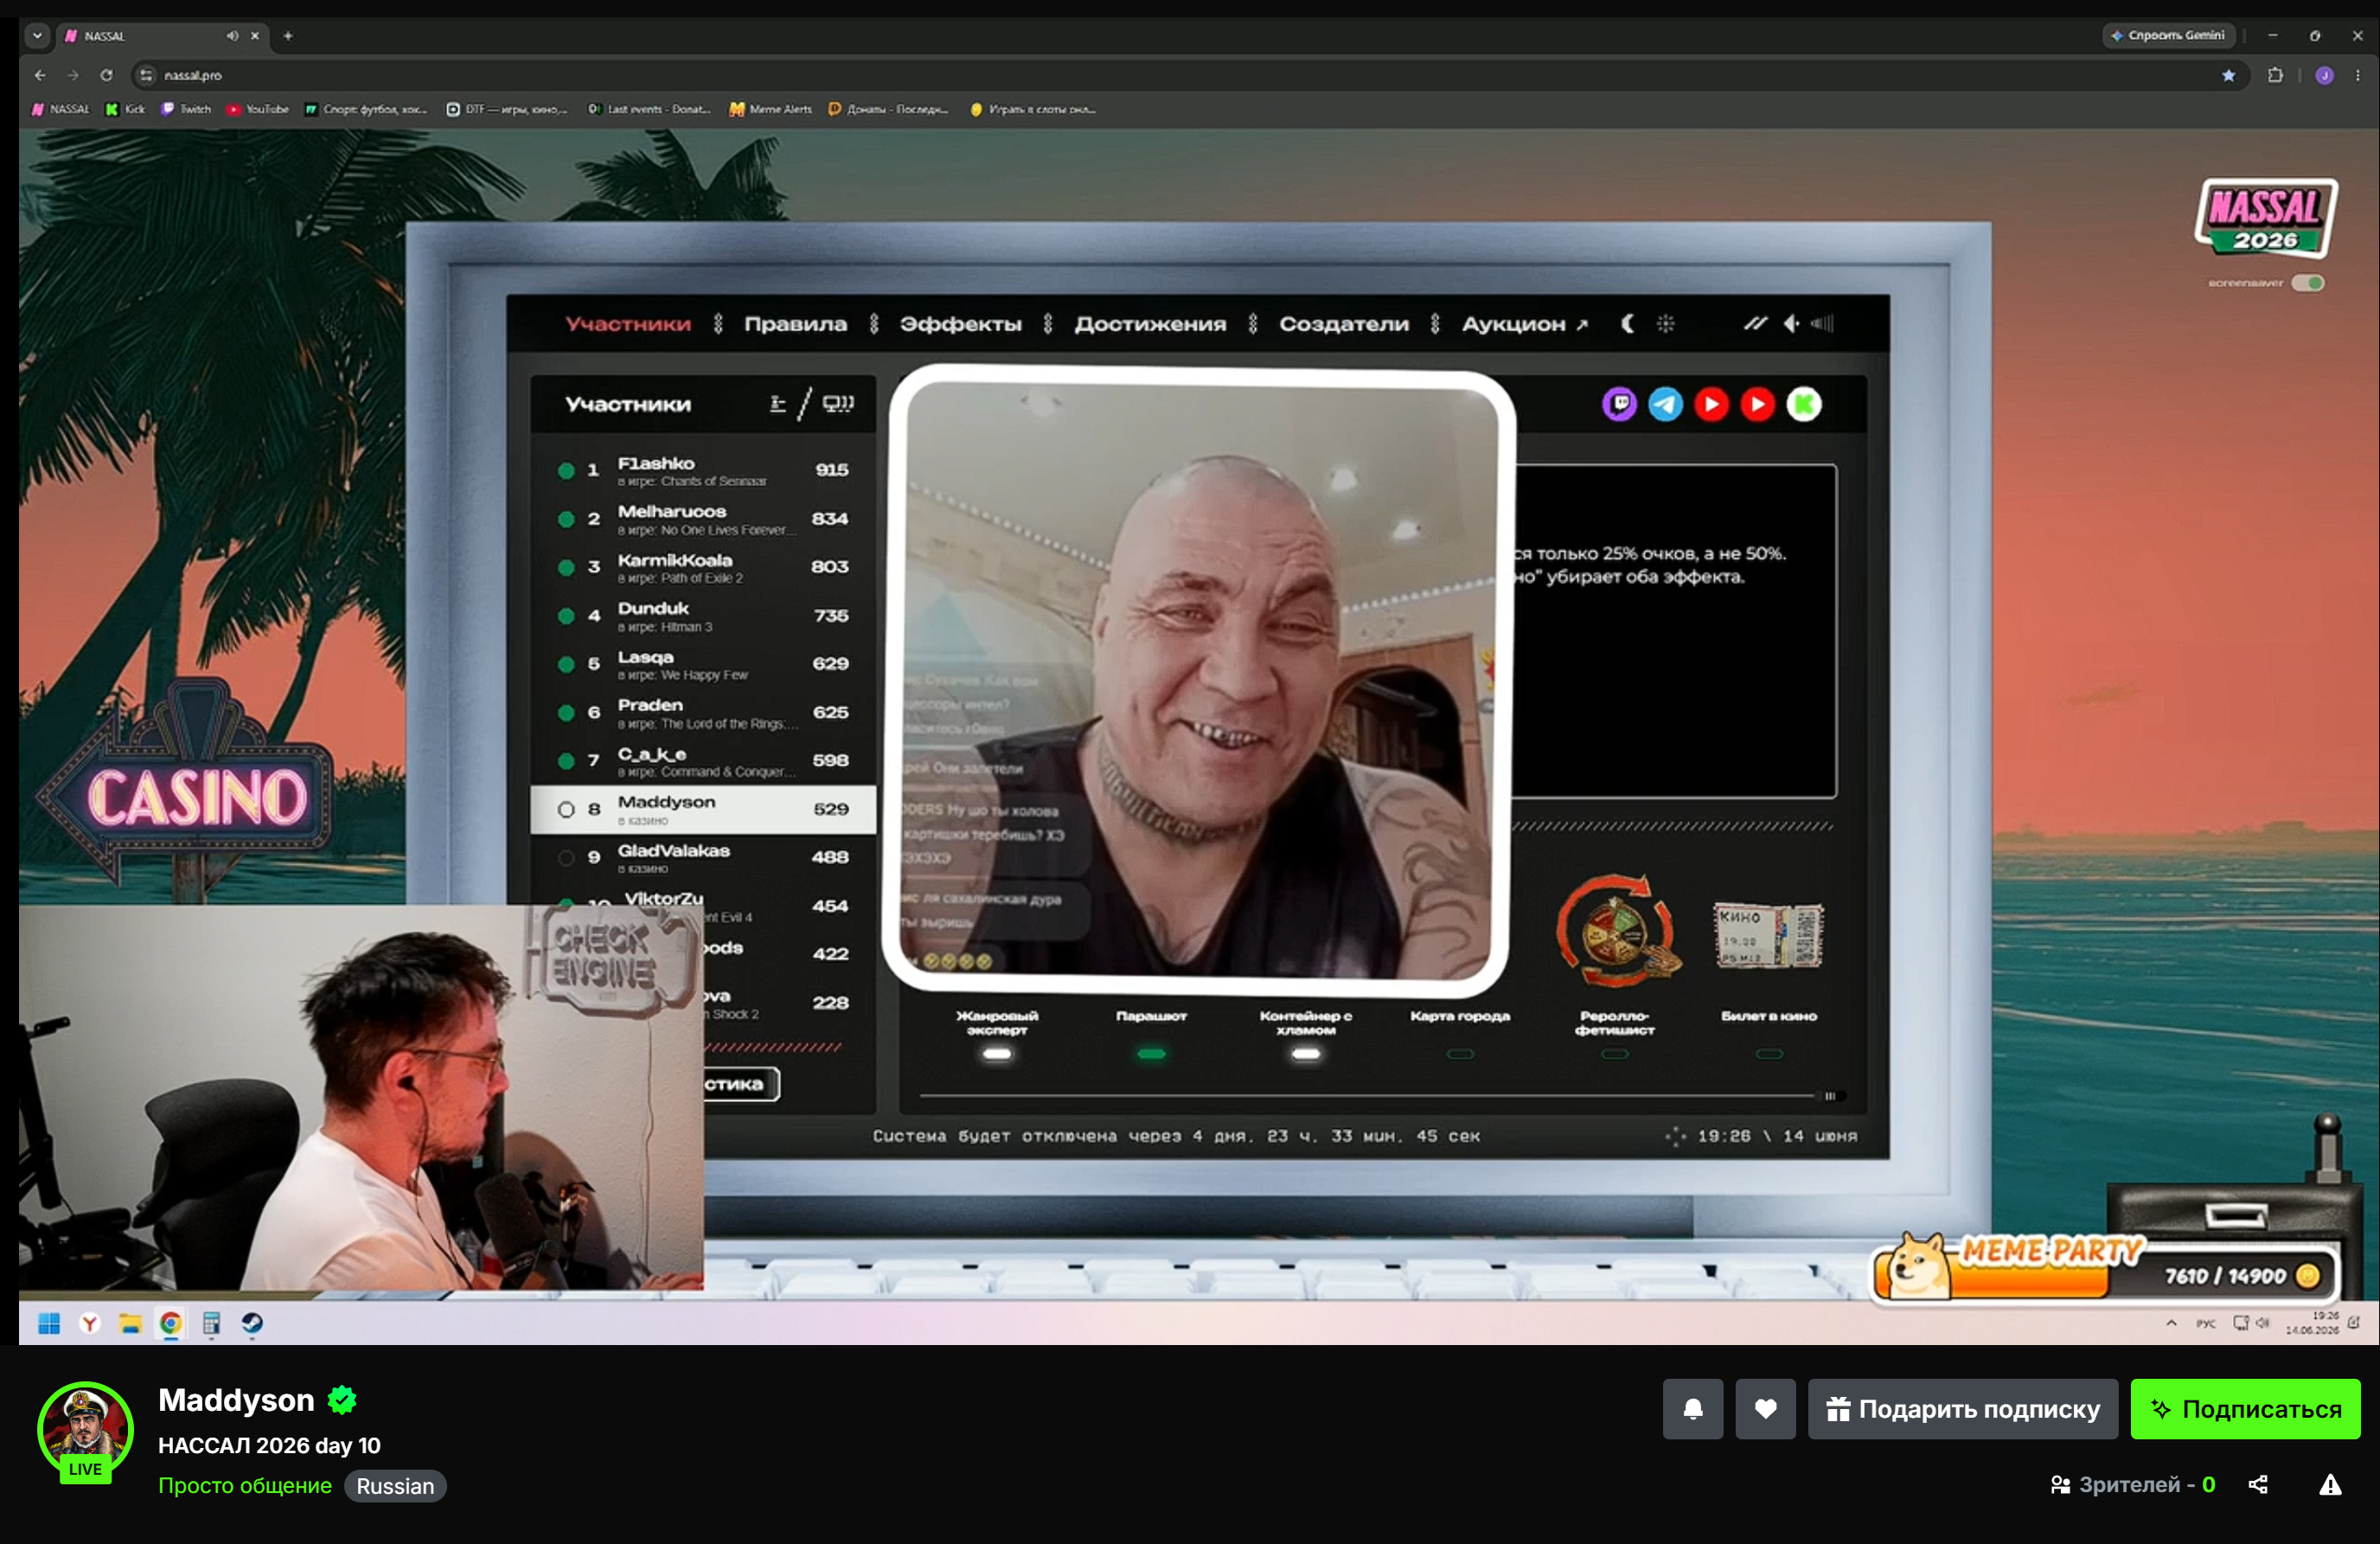Select radio circle beside Maddyson row
Image resolution: width=2380 pixels, height=1544 pixels.
click(566, 809)
